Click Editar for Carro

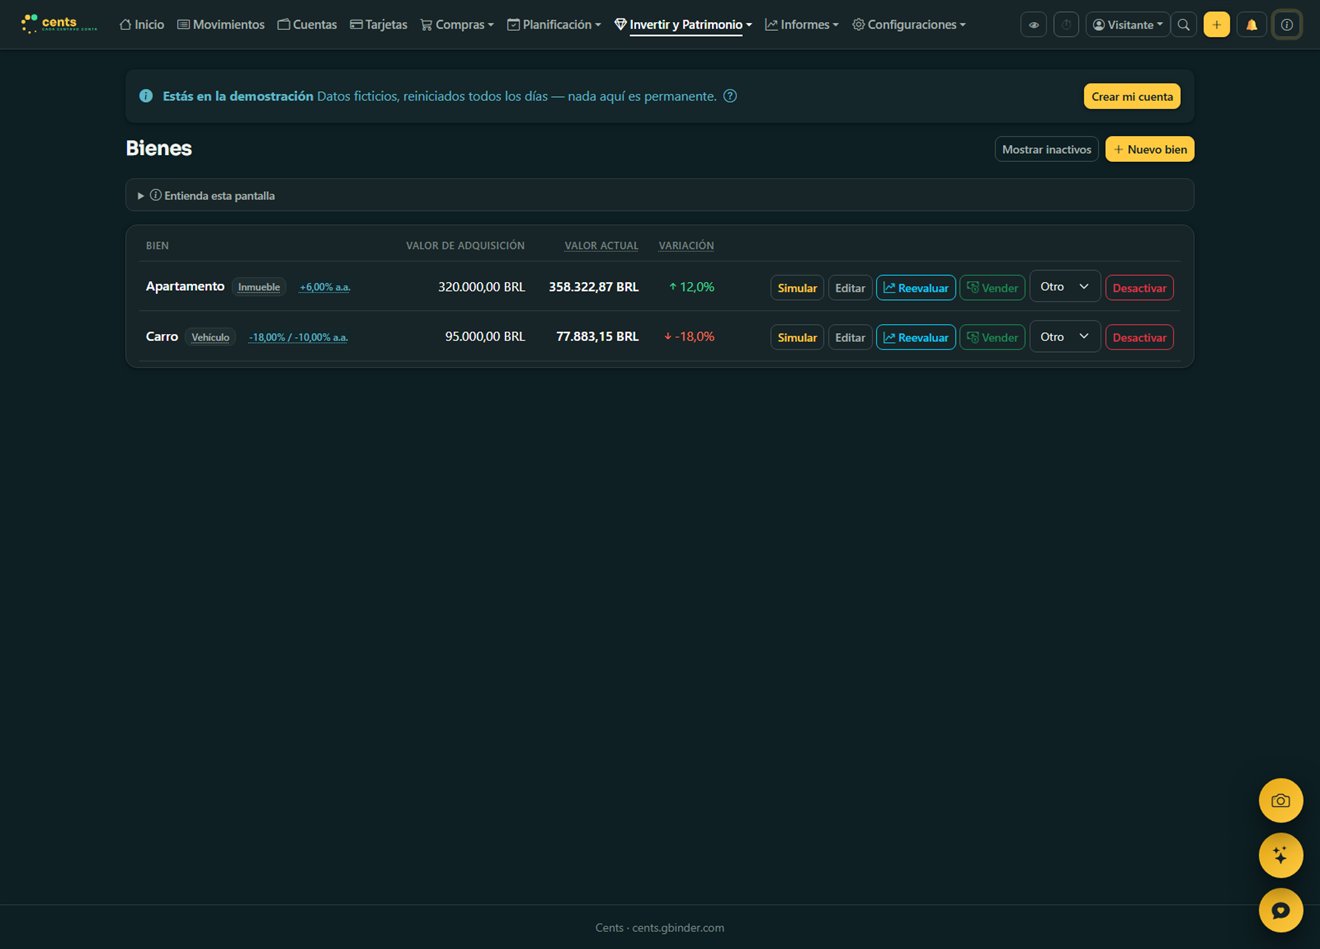click(x=850, y=337)
